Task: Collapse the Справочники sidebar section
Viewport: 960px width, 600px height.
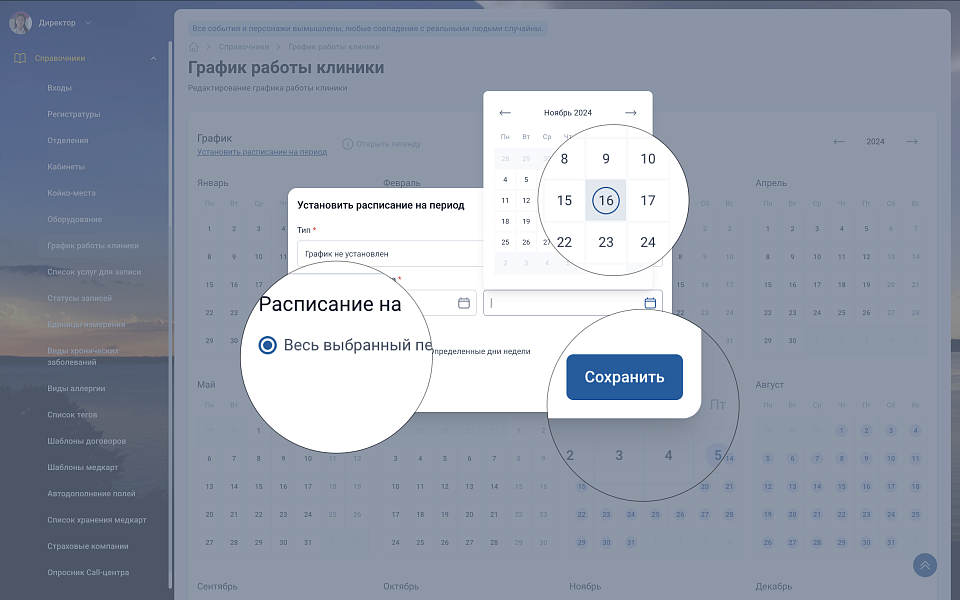Action: pos(153,58)
